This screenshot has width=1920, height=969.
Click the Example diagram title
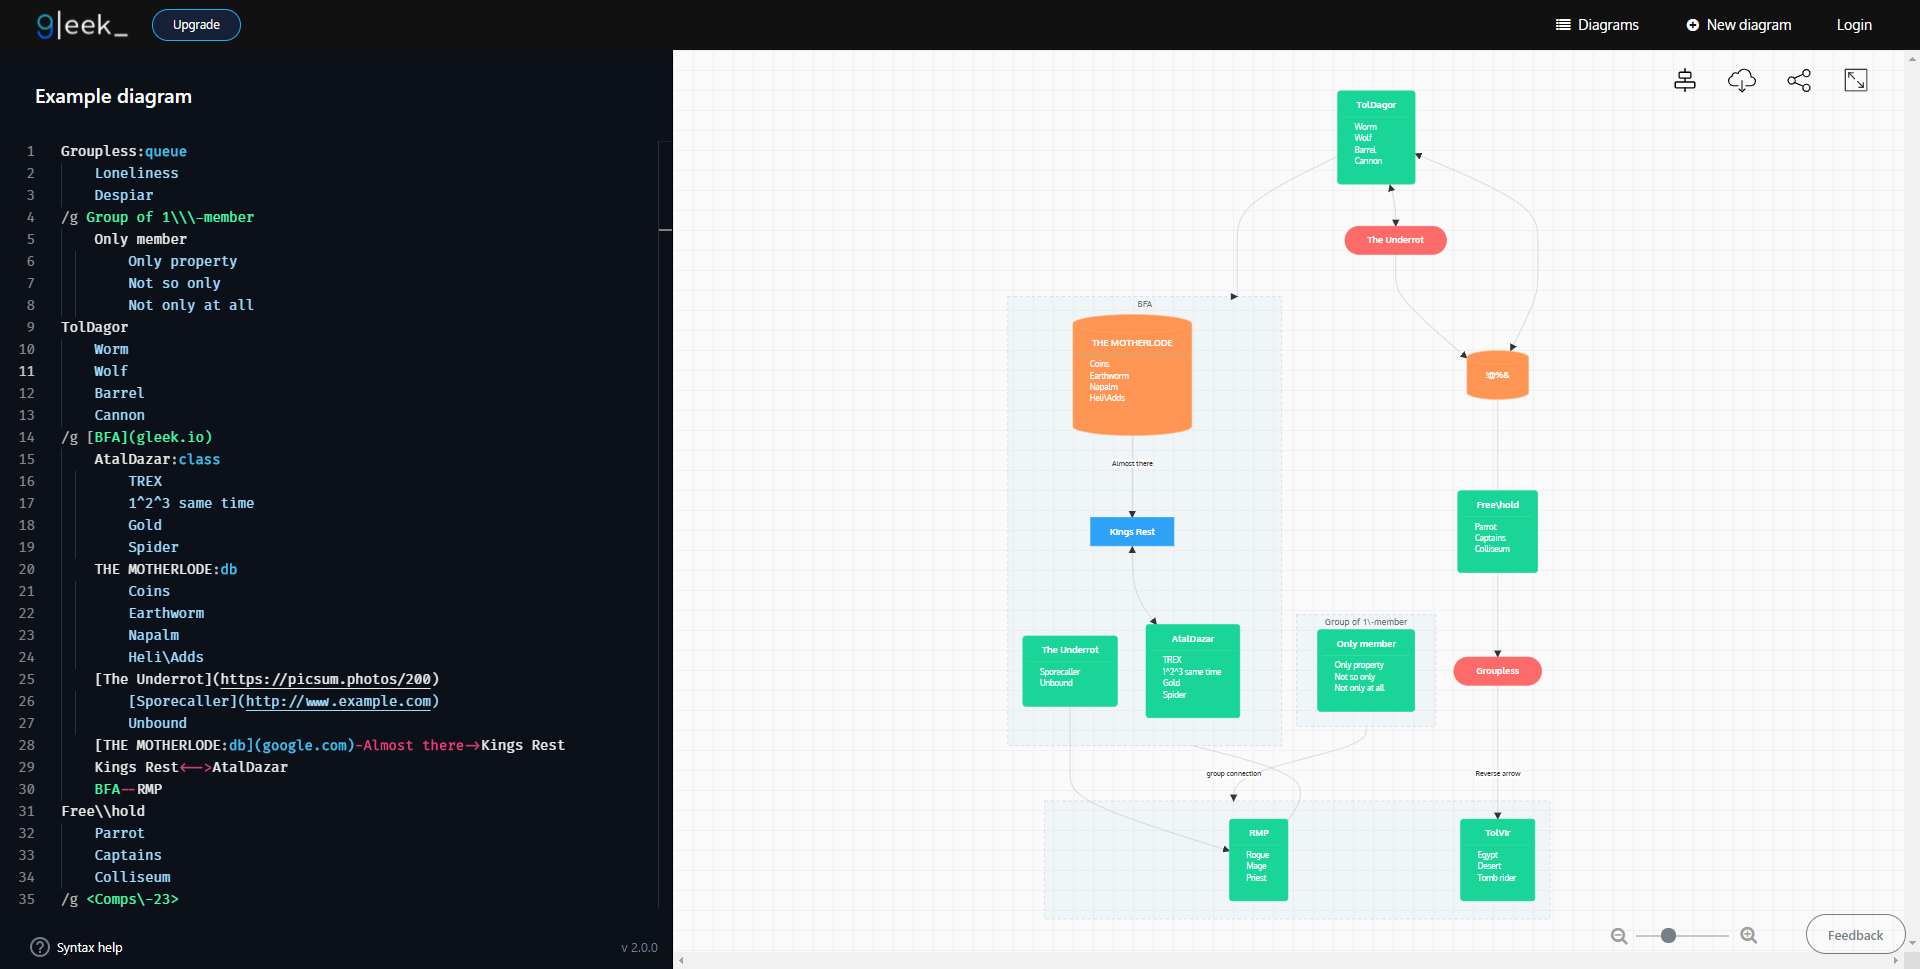(113, 96)
